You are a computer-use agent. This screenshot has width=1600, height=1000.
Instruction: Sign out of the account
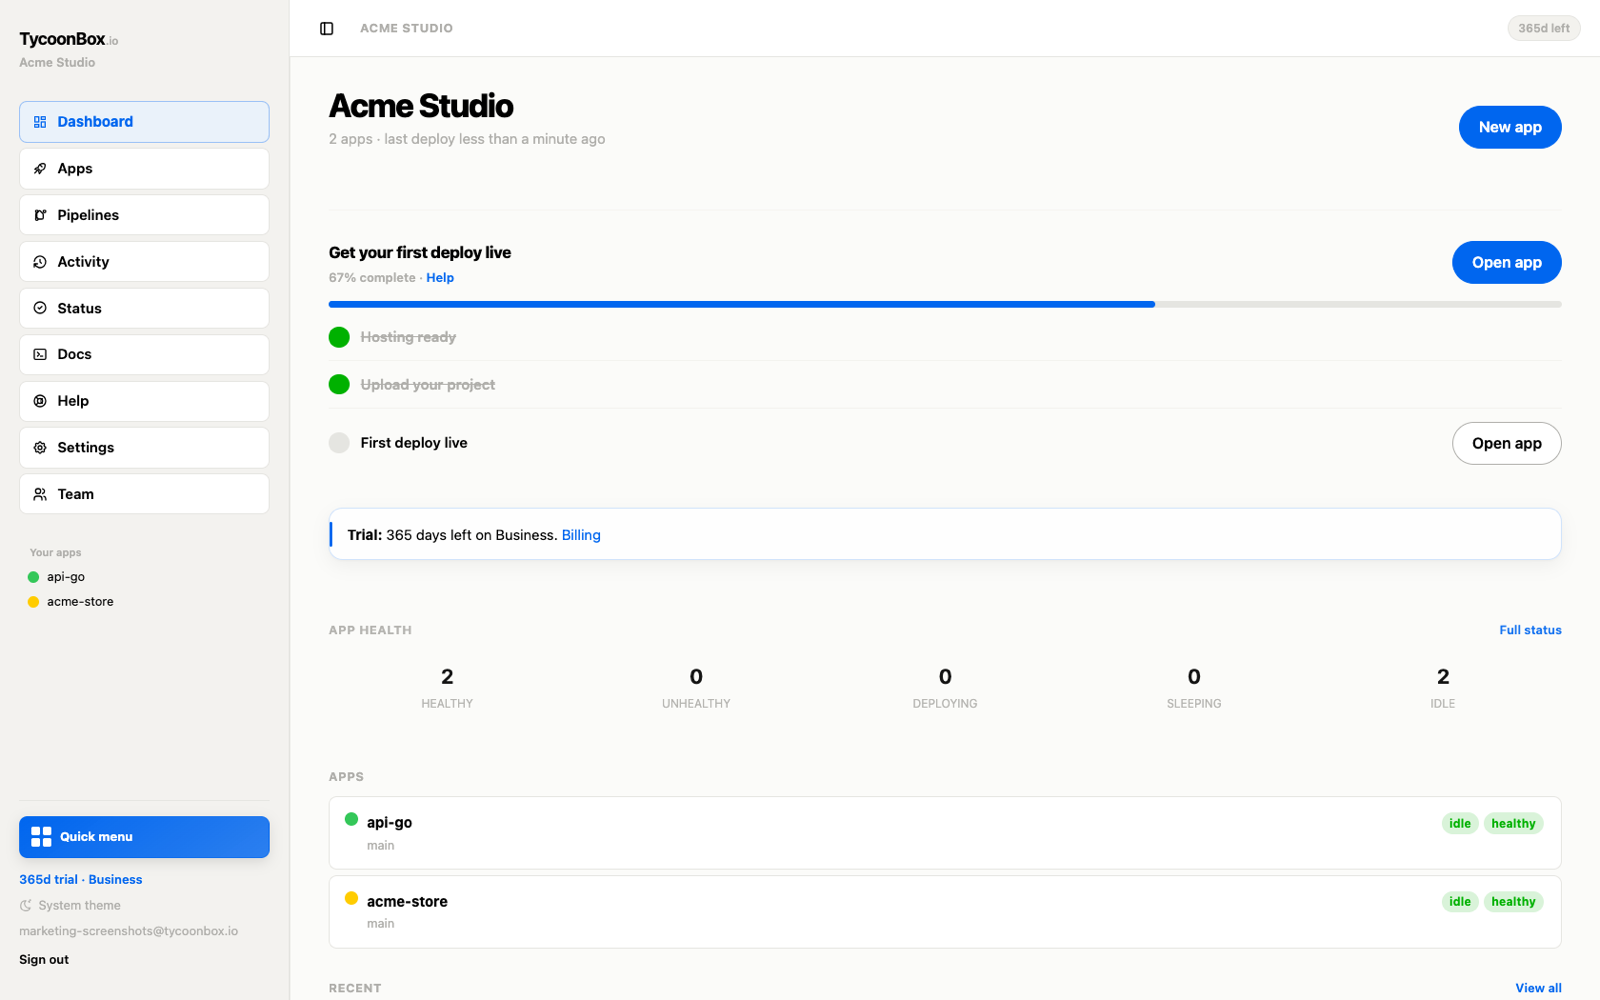click(44, 960)
